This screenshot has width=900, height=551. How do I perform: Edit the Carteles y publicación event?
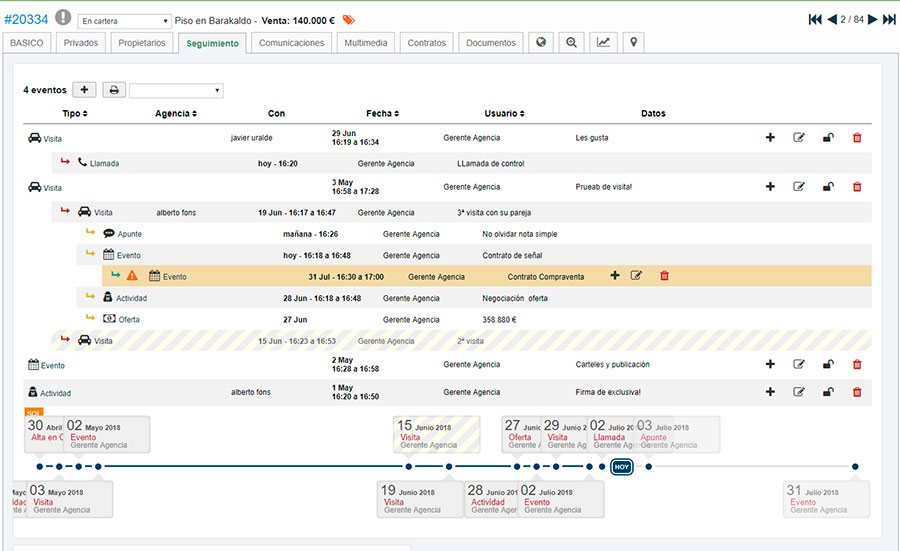coord(799,364)
